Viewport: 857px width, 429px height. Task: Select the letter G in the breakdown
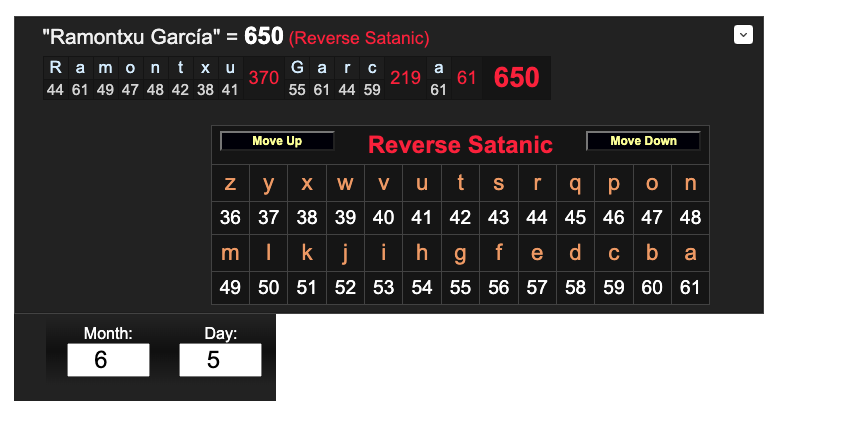[297, 68]
